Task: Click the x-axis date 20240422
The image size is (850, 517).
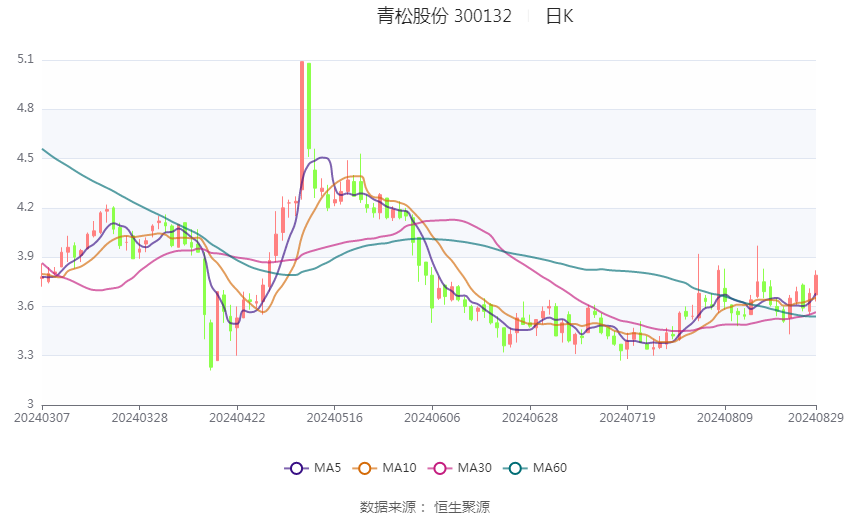Action: [237, 418]
